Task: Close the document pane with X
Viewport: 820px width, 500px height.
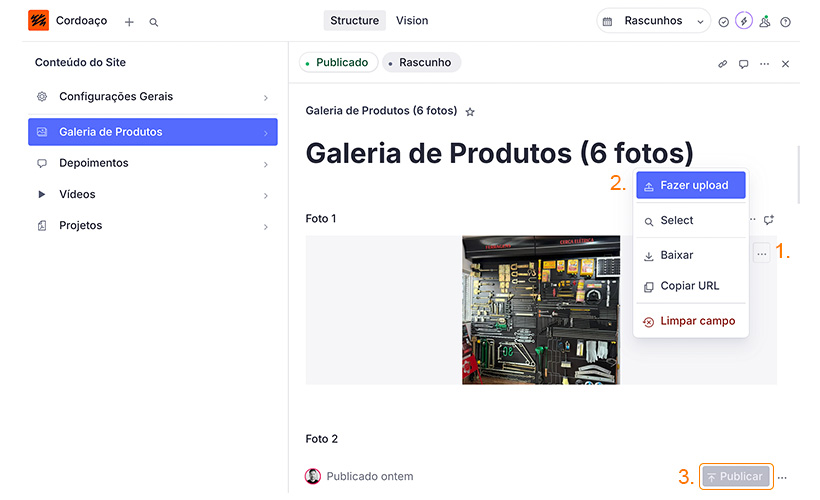Action: tap(785, 64)
